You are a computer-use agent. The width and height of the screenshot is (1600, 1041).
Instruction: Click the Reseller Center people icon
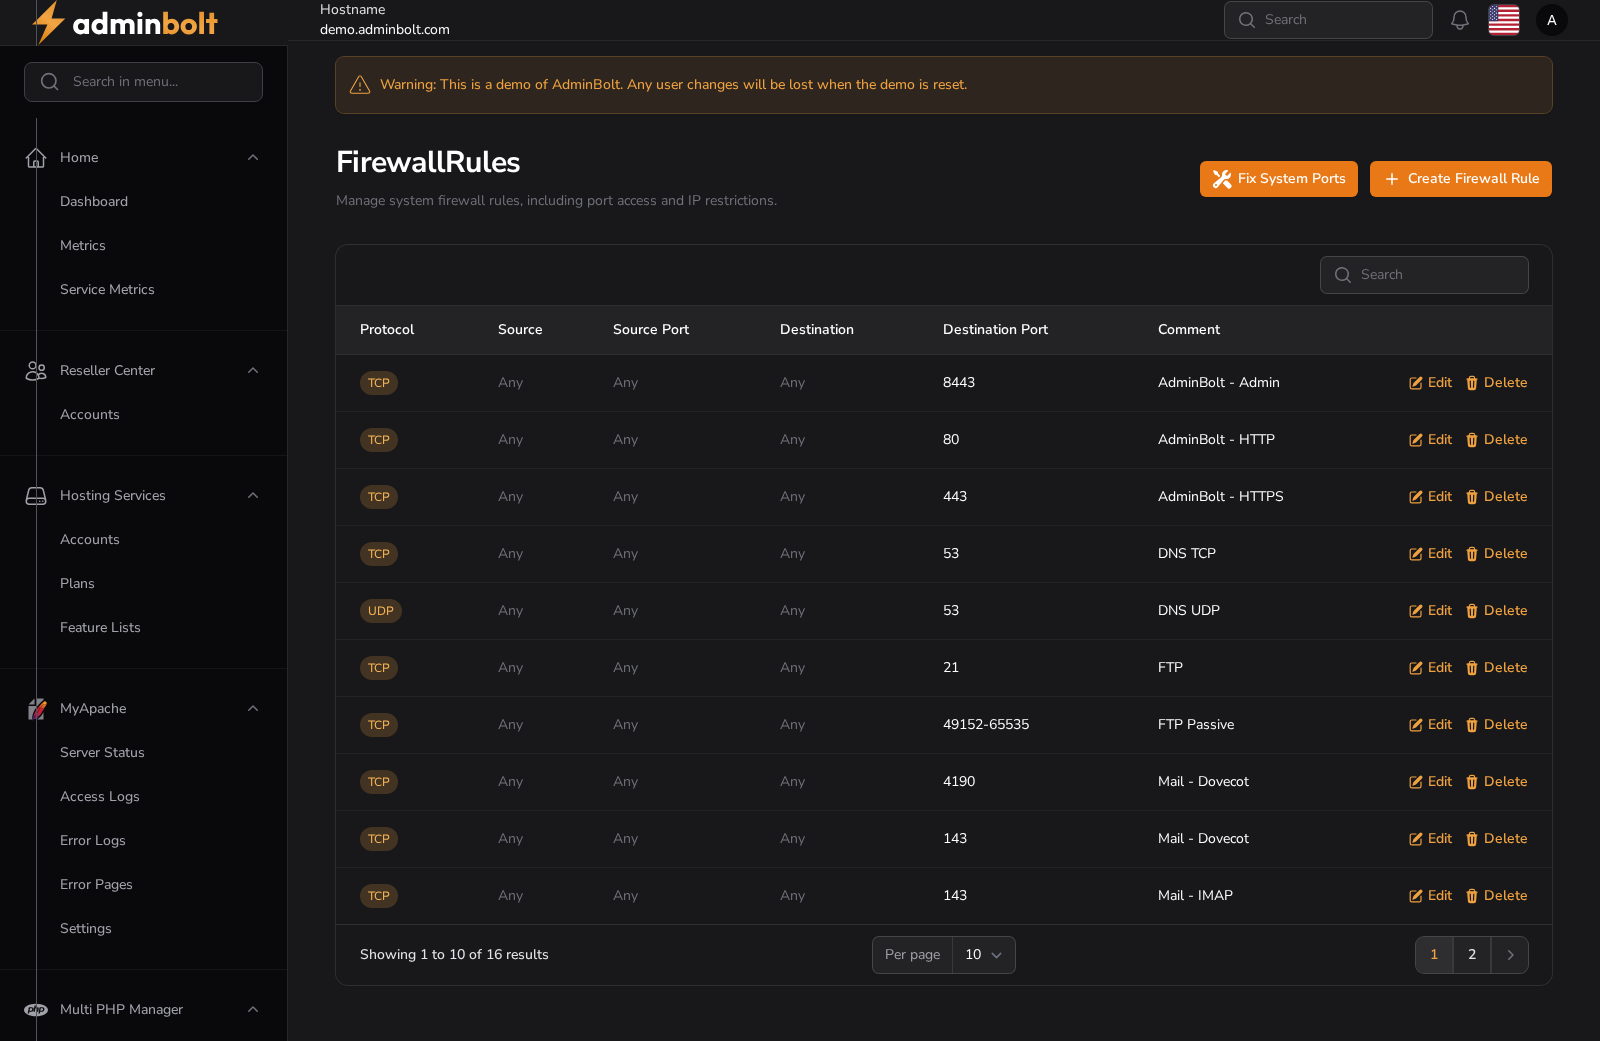pyautogui.click(x=36, y=370)
